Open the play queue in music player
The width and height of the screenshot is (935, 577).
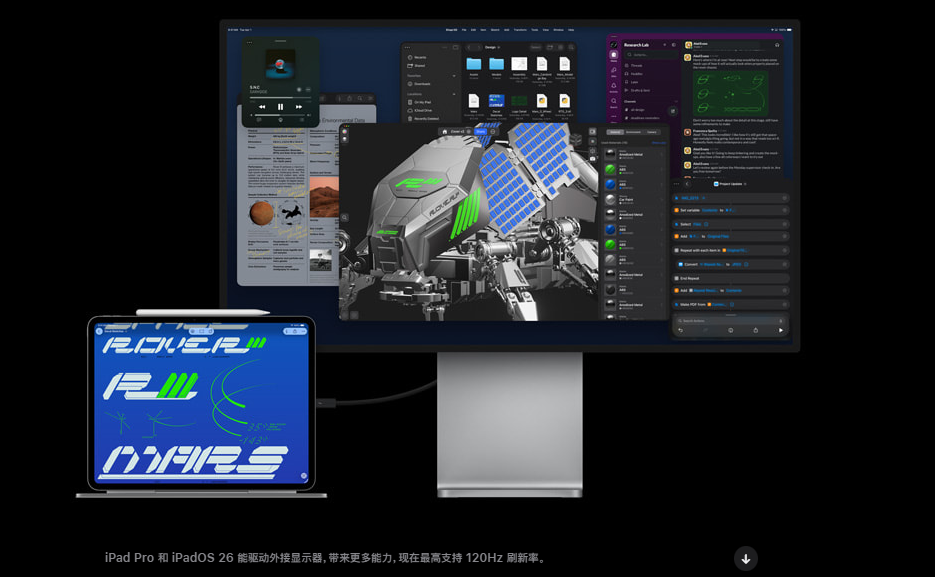[x=302, y=120]
